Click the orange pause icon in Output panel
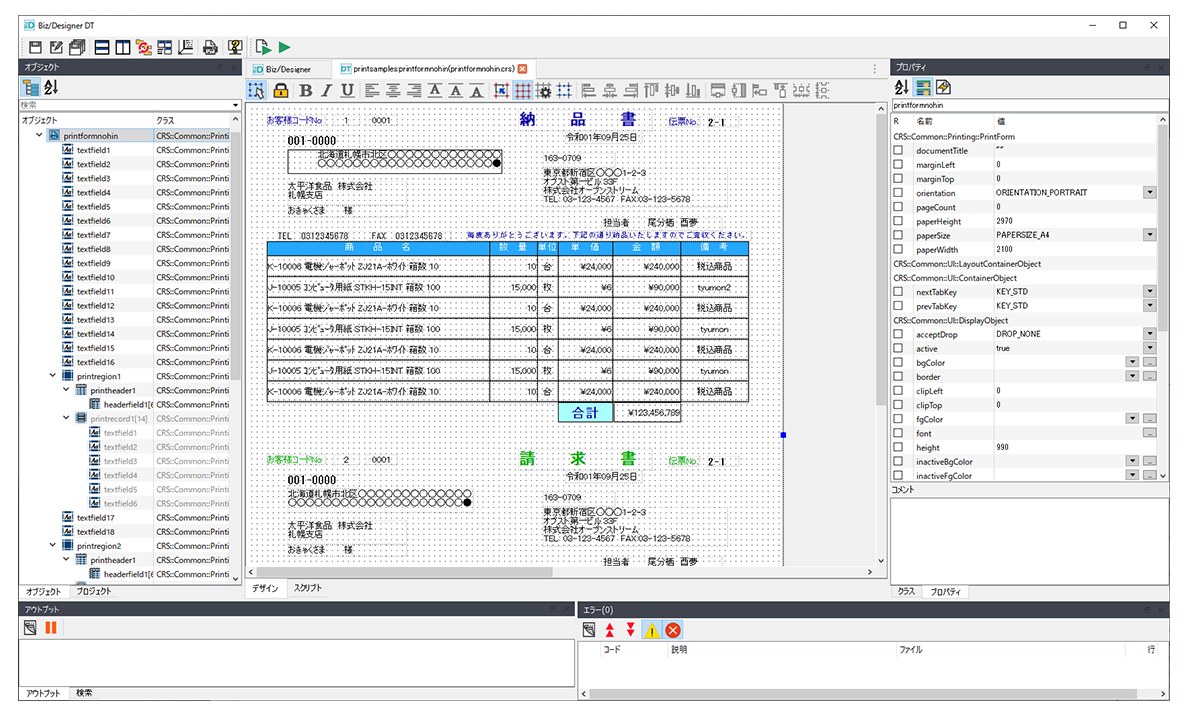Screen dimensions: 1190x719 click(51, 628)
